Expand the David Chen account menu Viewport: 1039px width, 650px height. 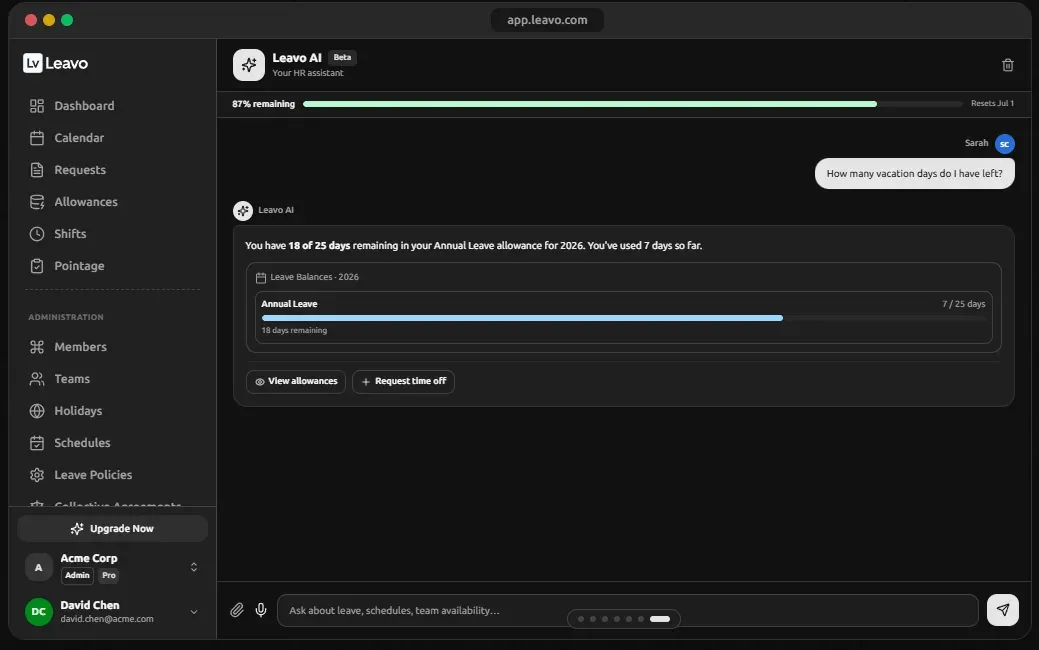pyautogui.click(x=193, y=612)
